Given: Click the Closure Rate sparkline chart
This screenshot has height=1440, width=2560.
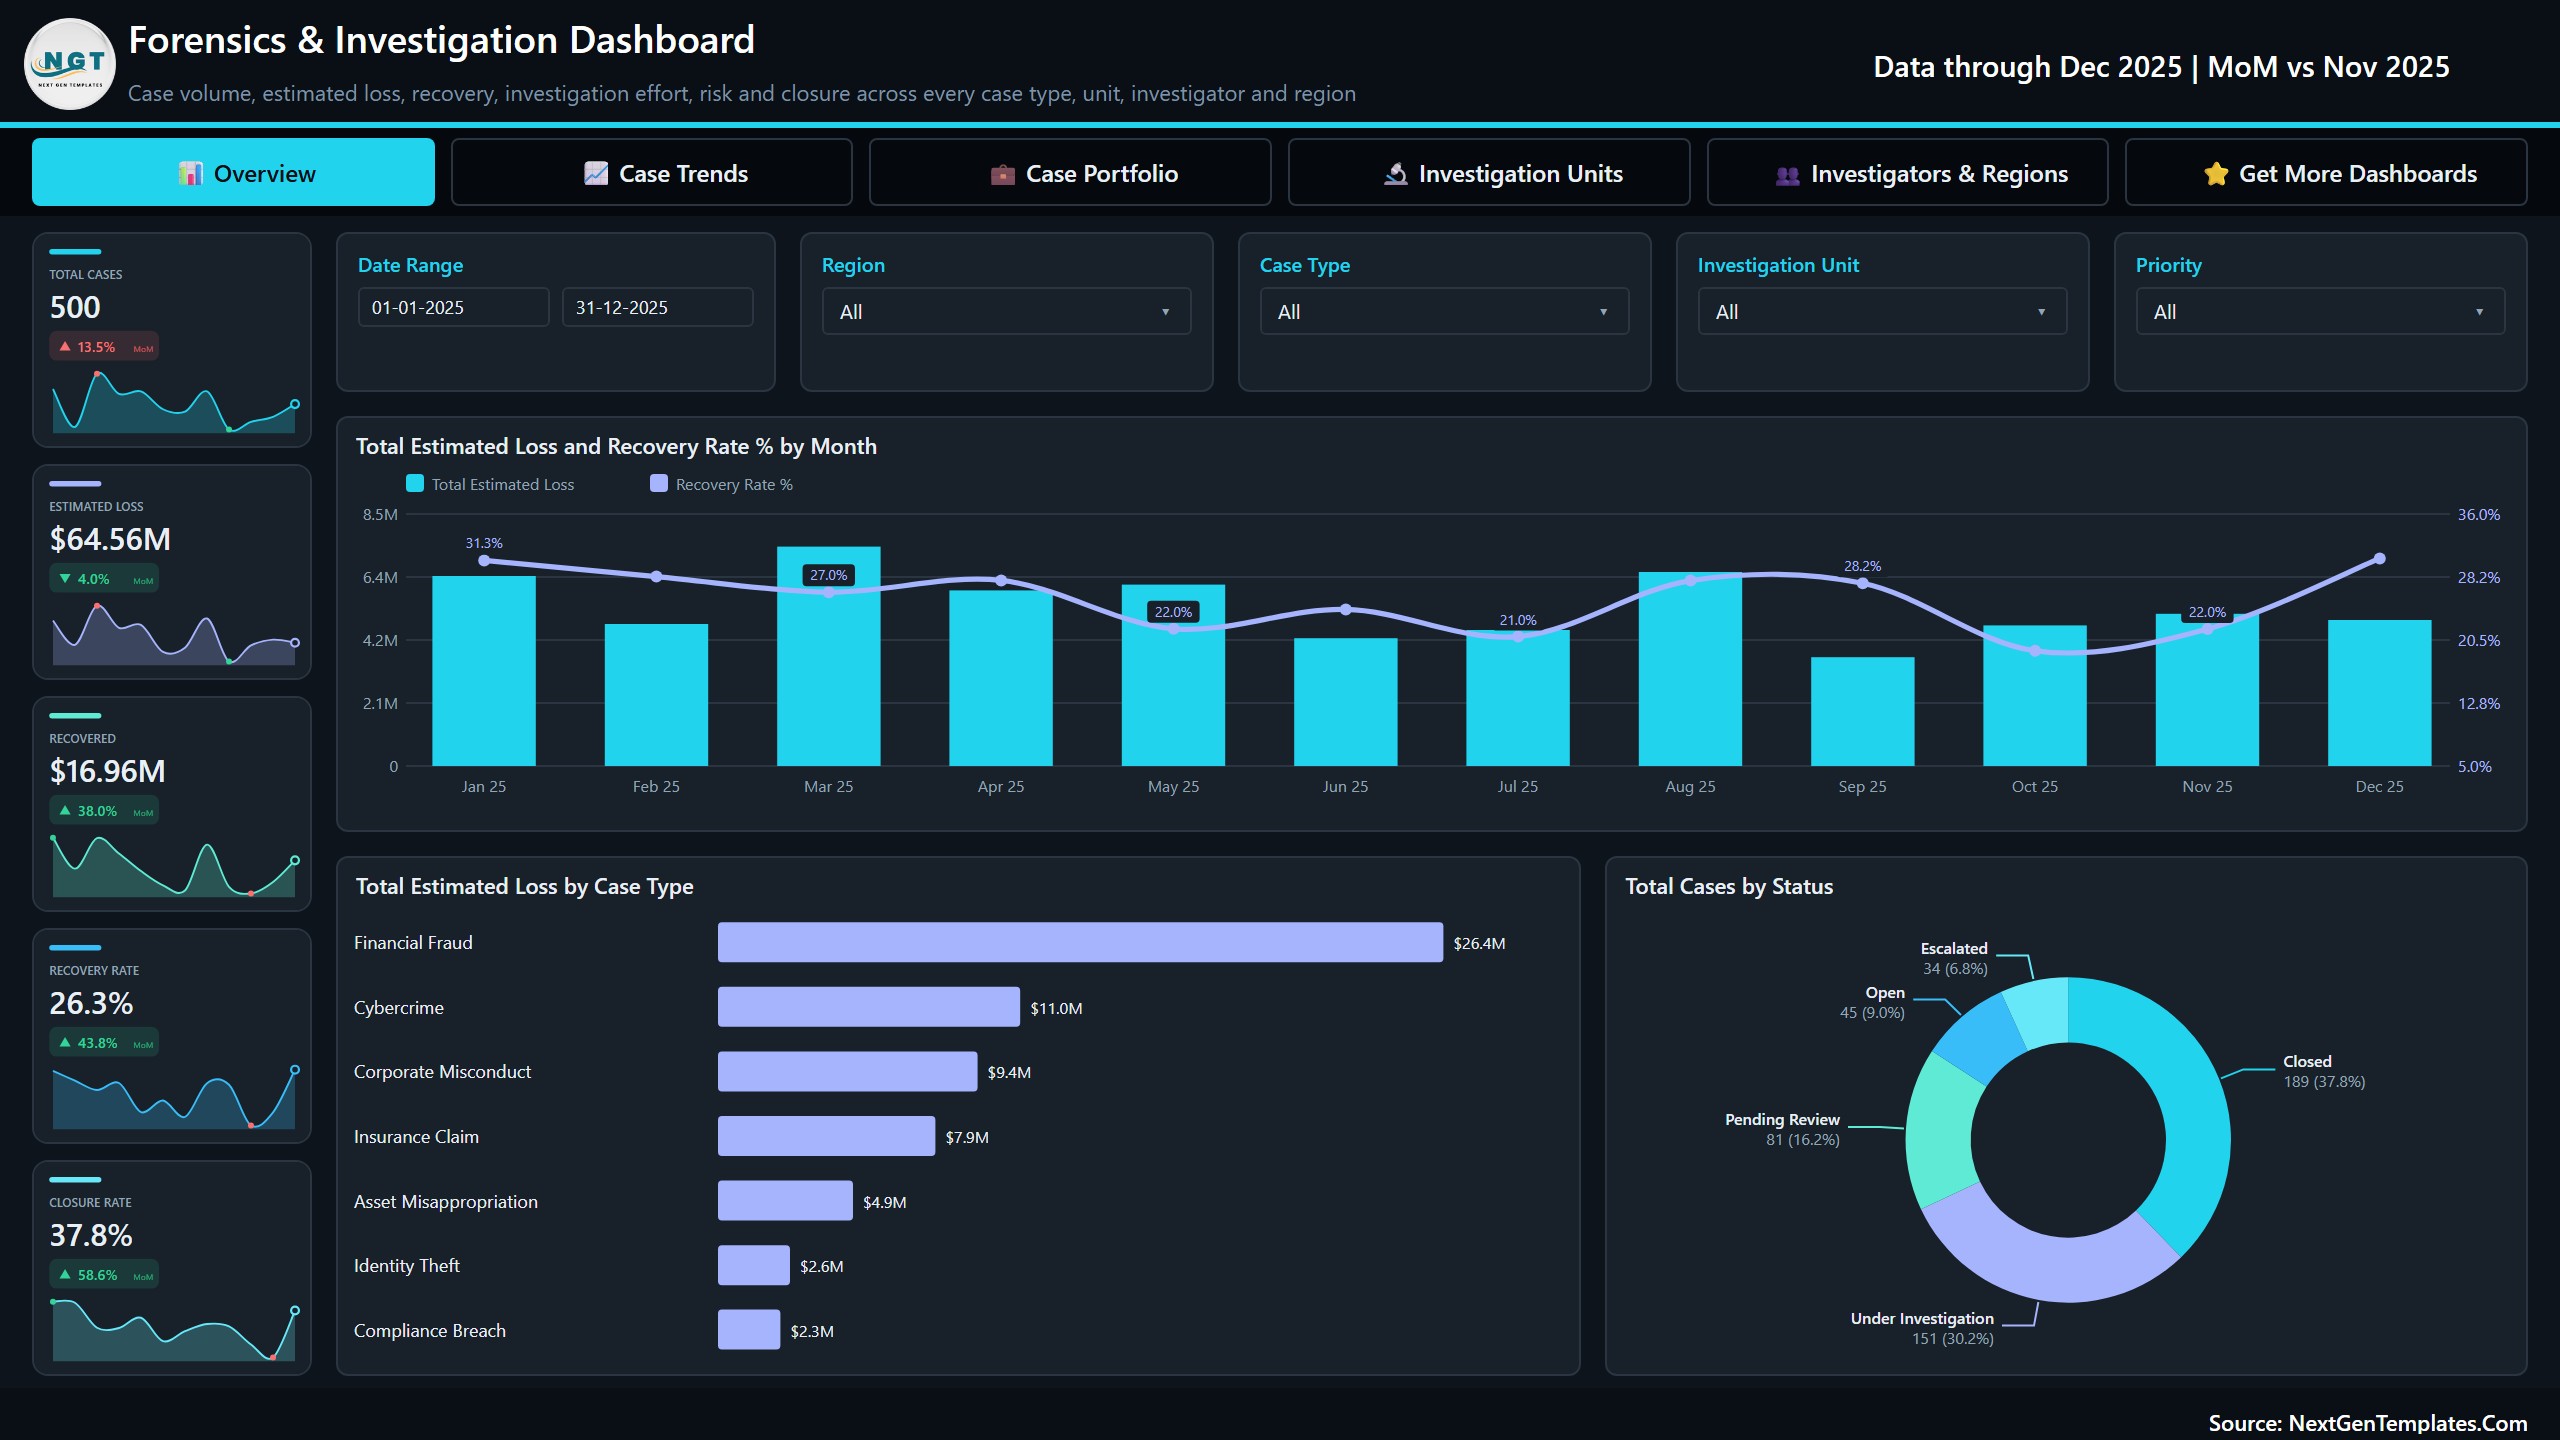Looking at the screenshot, I should click(x=174, y=1330).
